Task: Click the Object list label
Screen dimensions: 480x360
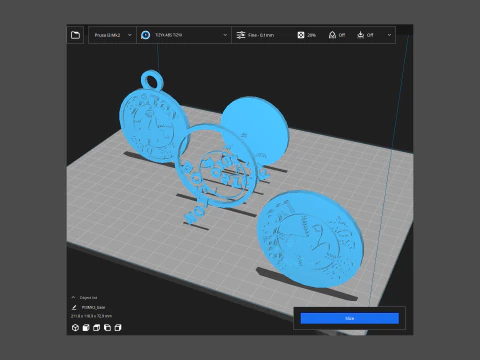Action: point(88,298)
